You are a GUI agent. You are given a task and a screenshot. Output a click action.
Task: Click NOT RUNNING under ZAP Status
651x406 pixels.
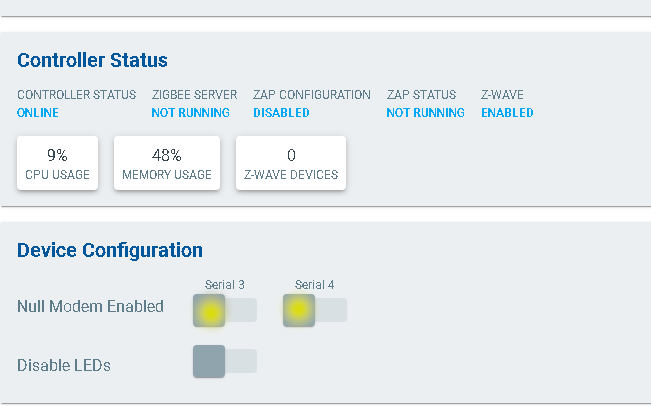click(425, 113)
